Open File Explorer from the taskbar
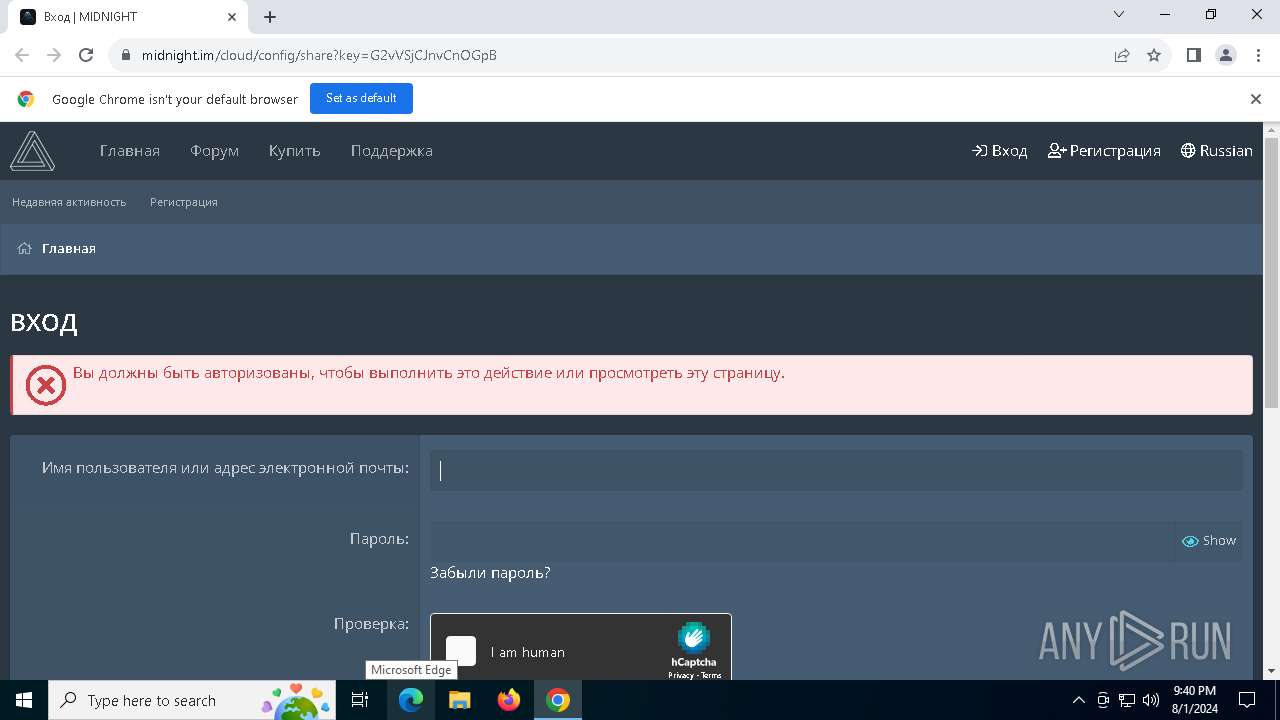The height and width of the screenshot is (720, 1280). [x=459, y=700]
